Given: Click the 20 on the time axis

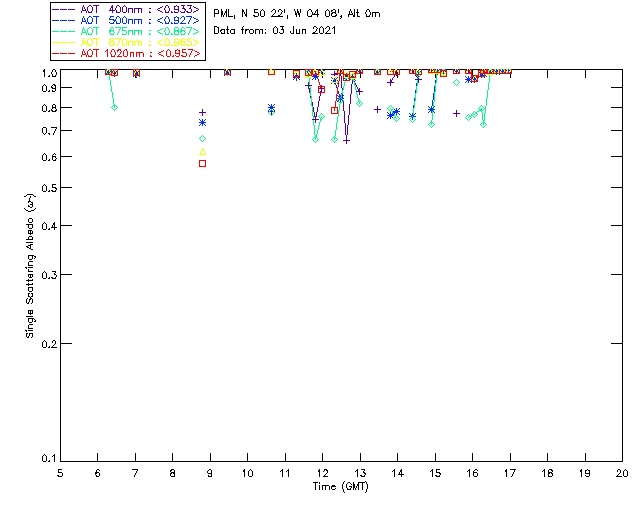Looking at the screenshot, I should (622, 473).
